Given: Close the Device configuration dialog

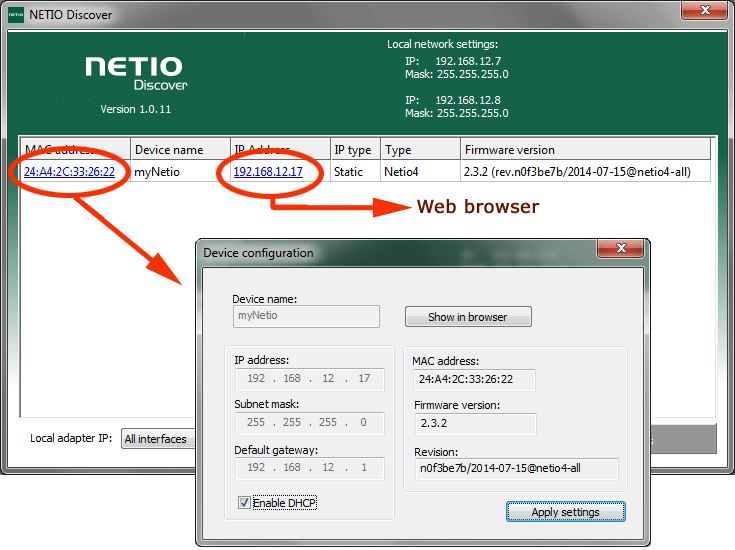Looking at the screenshot, I should point(621,248).
